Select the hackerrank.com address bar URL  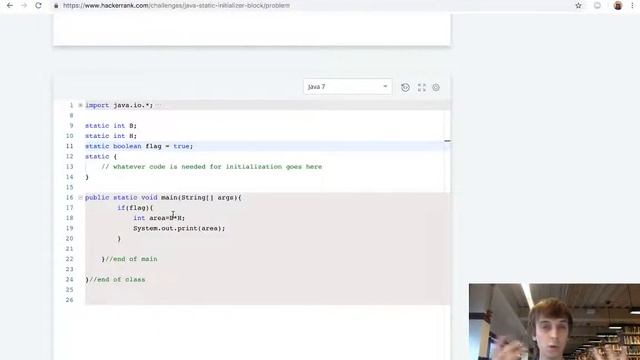click(176, 6)
